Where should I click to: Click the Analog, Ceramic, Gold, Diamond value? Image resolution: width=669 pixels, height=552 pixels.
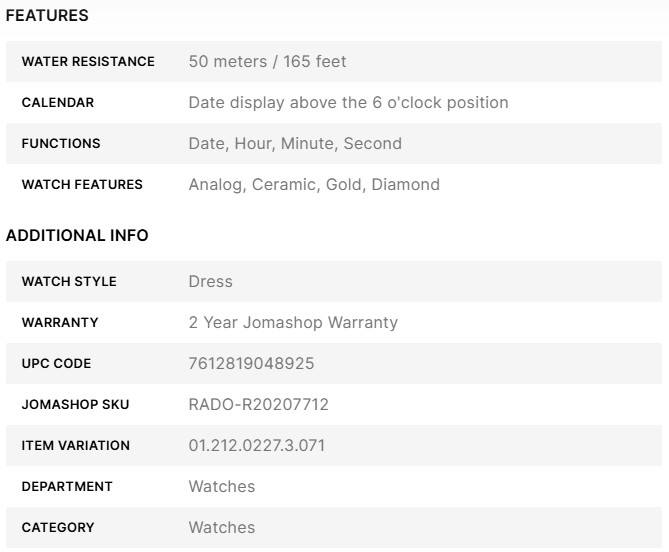click(x=314, y=185)
